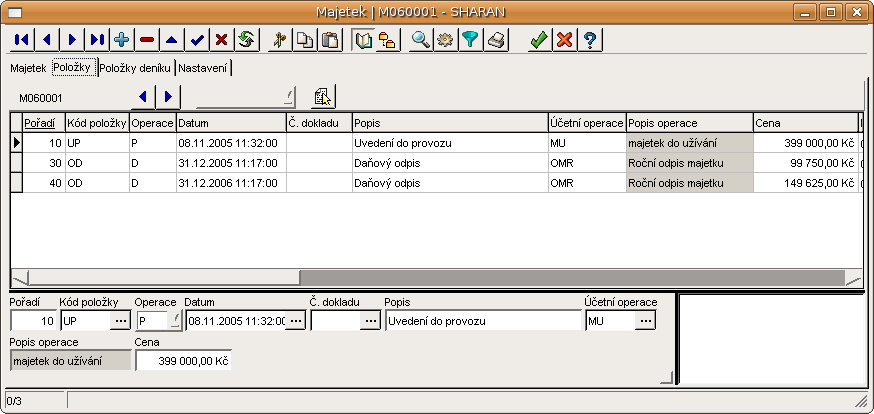Open lookup for Kód položky field
This screenshot has height=414, width=874.
click(120, 320)
